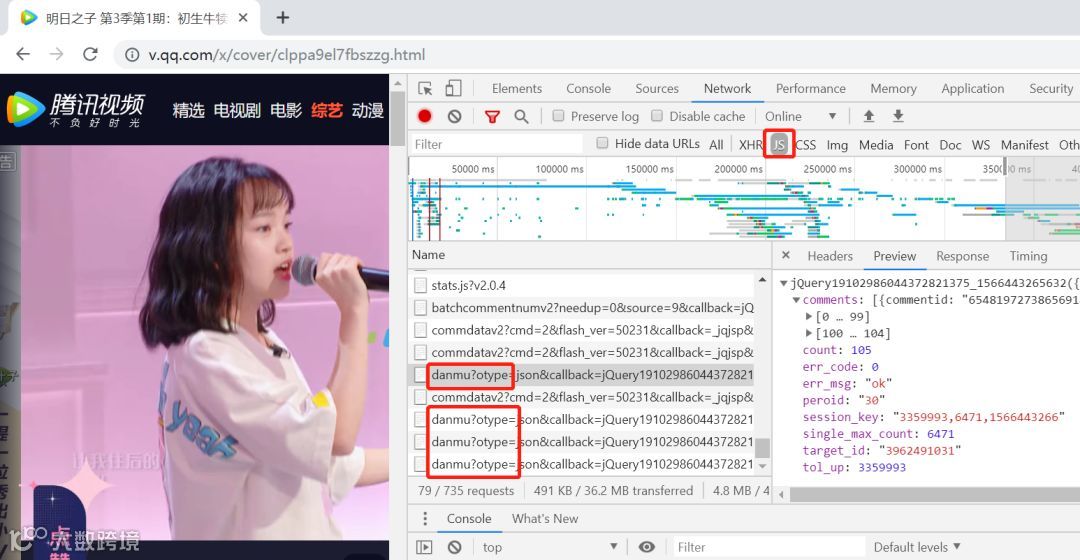Activate the inspect element picker icon
1080x560 pixels.
pos(425,88)
